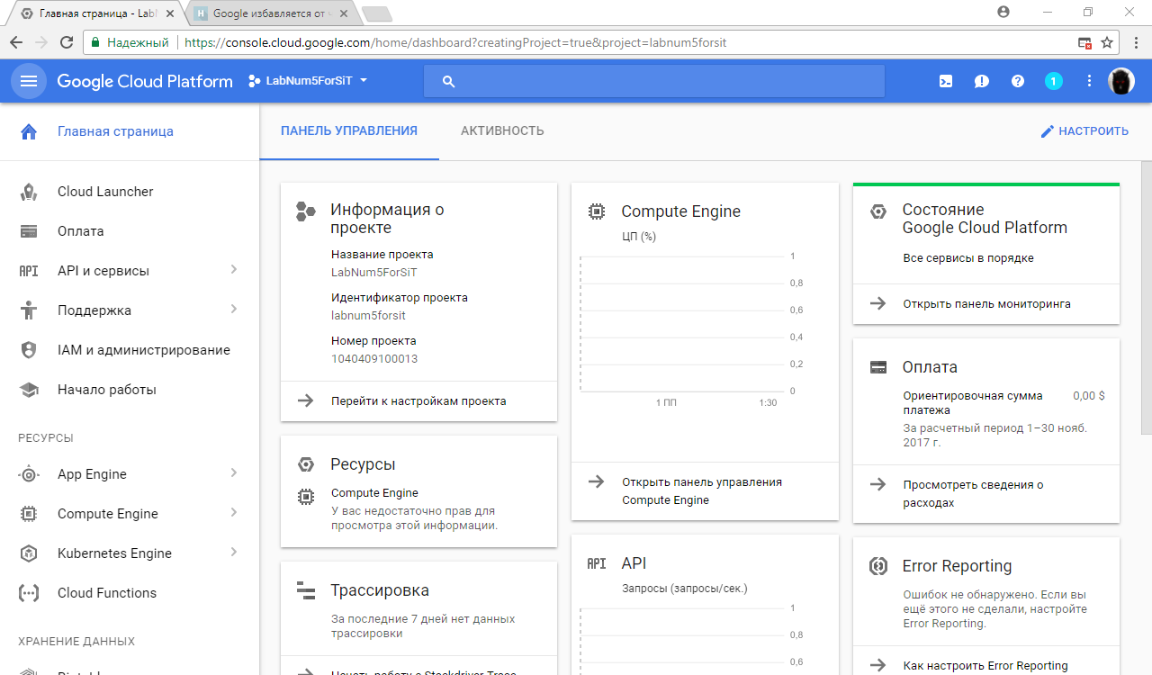Expand the Kubernetes Engine submenu chevron
The image size is (1152, 675).
pos(234,552)
